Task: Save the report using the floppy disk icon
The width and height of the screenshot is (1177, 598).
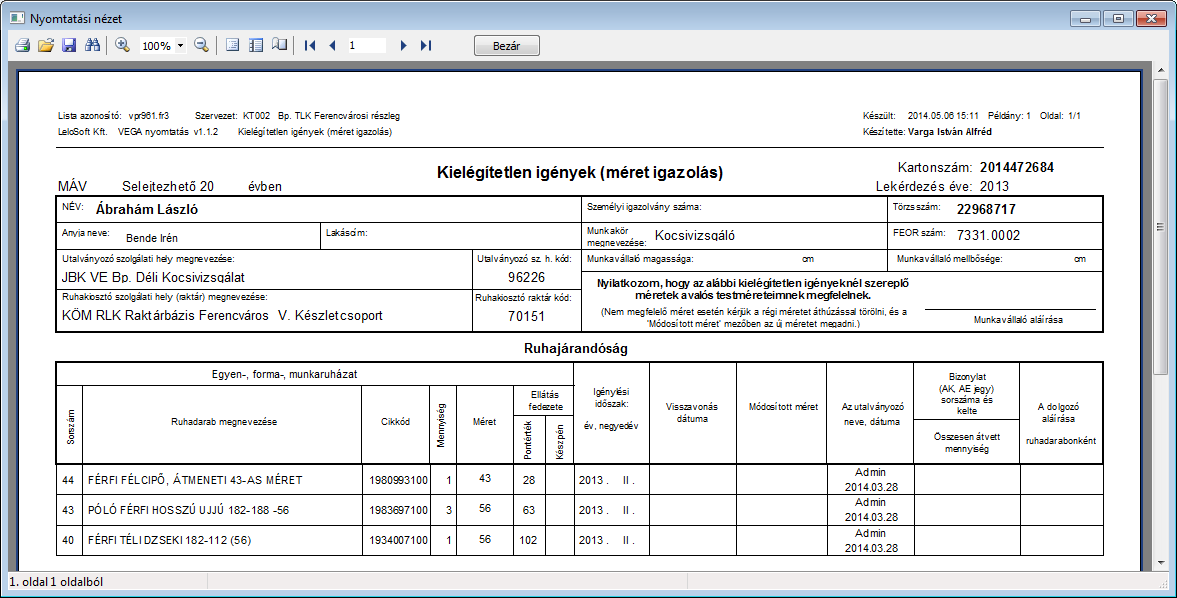Action: (69, 46)
